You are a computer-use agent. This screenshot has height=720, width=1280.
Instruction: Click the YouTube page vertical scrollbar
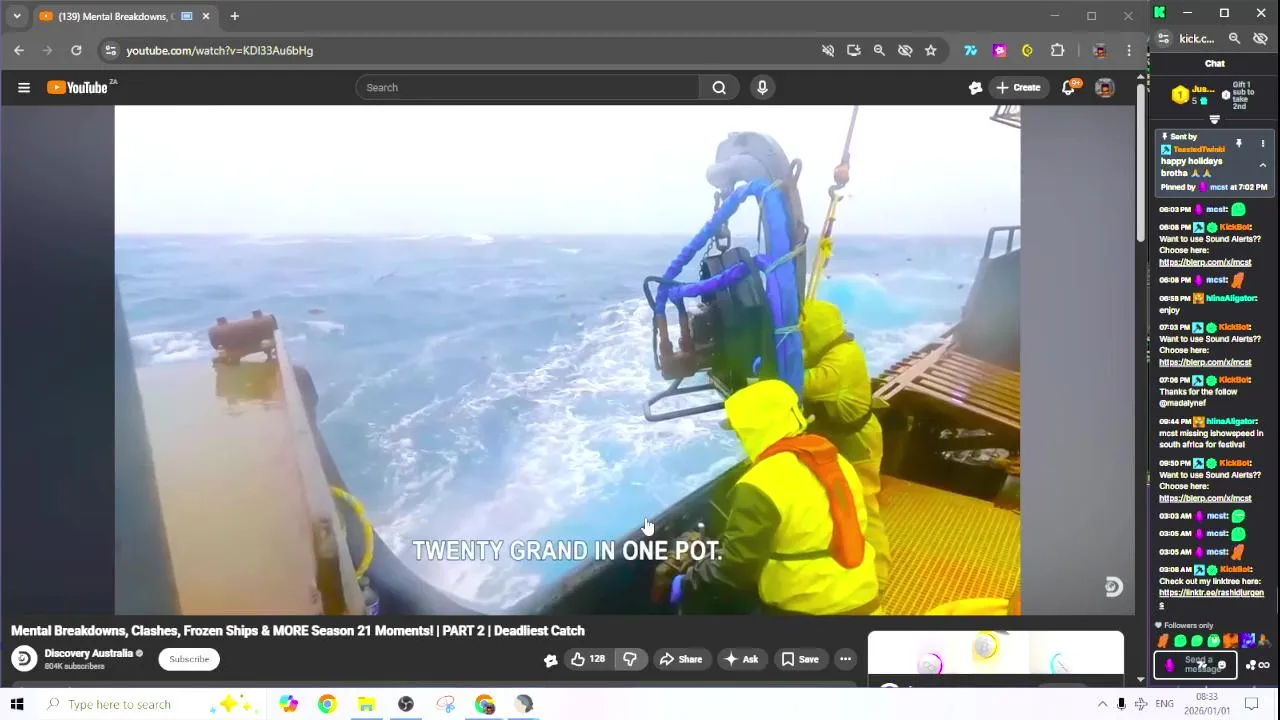click(x=1141, y=160)
